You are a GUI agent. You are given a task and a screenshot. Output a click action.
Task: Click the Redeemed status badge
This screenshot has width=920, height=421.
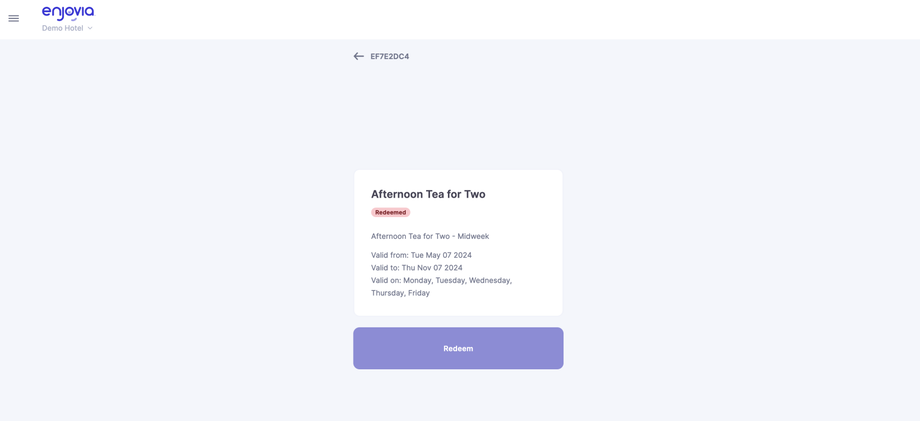coord(390,212)
